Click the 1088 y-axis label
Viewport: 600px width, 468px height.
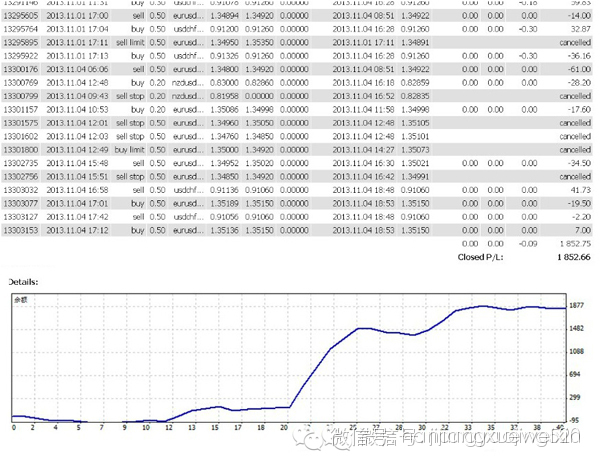[x=576, y=351]
